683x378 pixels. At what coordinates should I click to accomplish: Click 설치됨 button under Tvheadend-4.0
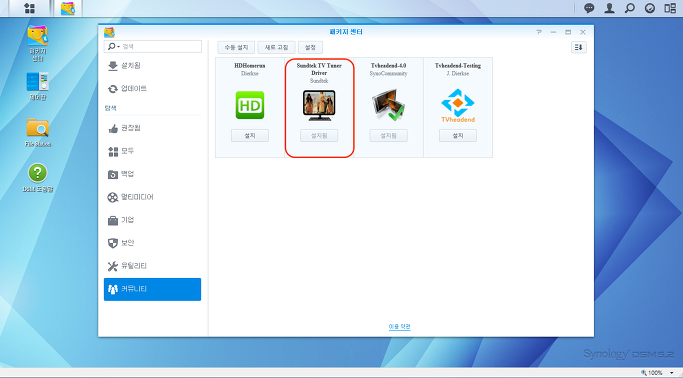tap(388, 135)
